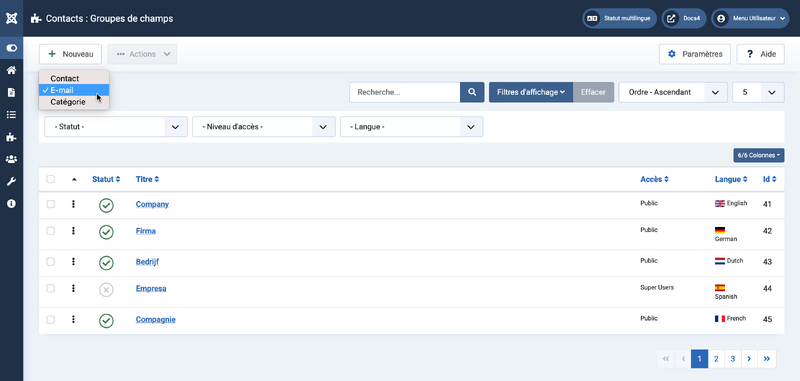800x381 pixels.
Task: Open the Compagnie field group link
Action: (156, 319)
